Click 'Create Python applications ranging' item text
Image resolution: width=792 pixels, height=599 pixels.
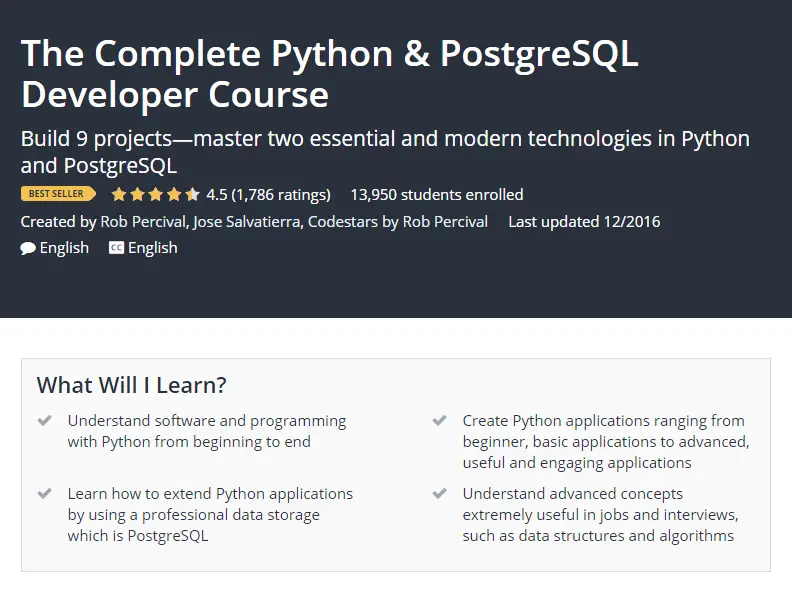[606, 442]
